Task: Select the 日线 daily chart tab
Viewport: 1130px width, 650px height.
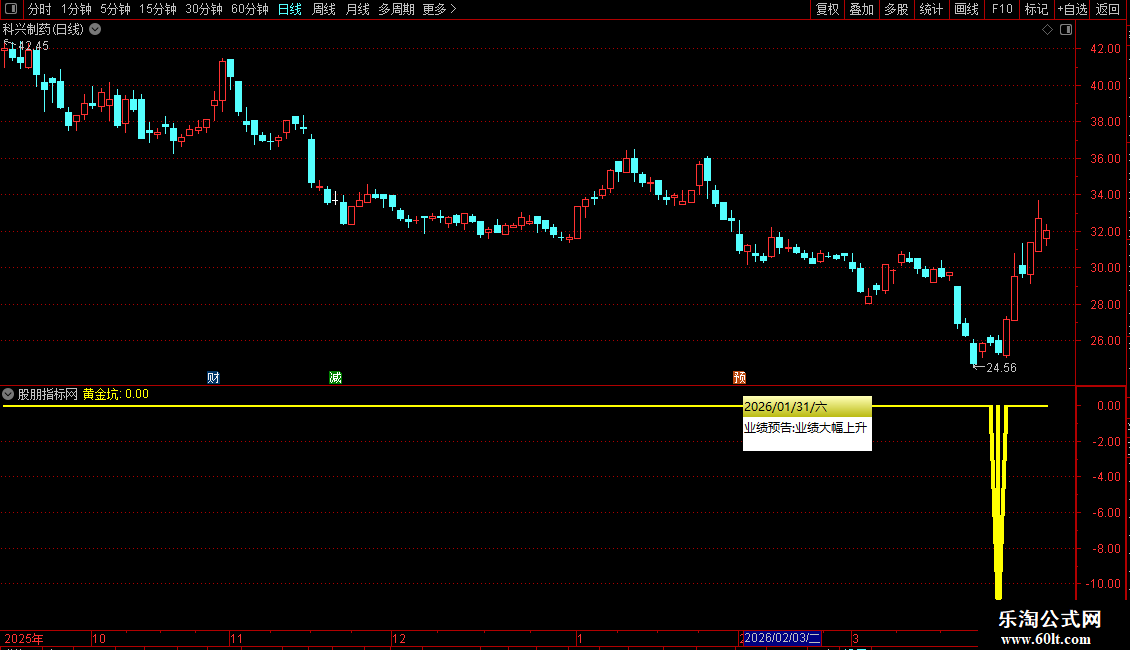Action: [x=290, y=9]
